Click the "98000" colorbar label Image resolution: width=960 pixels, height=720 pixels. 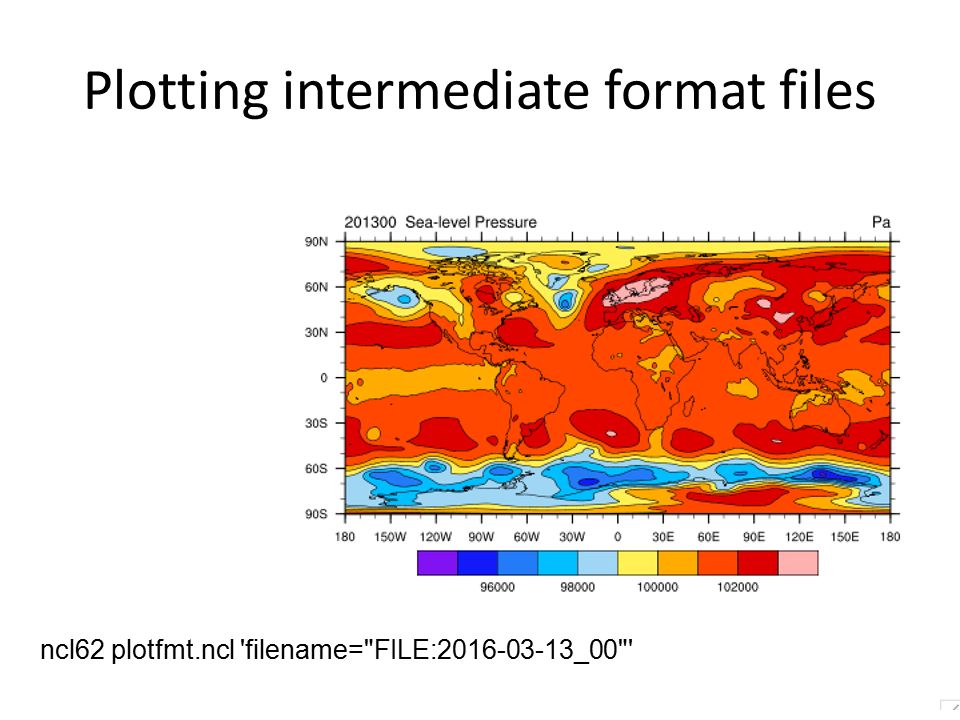(577, 587)
